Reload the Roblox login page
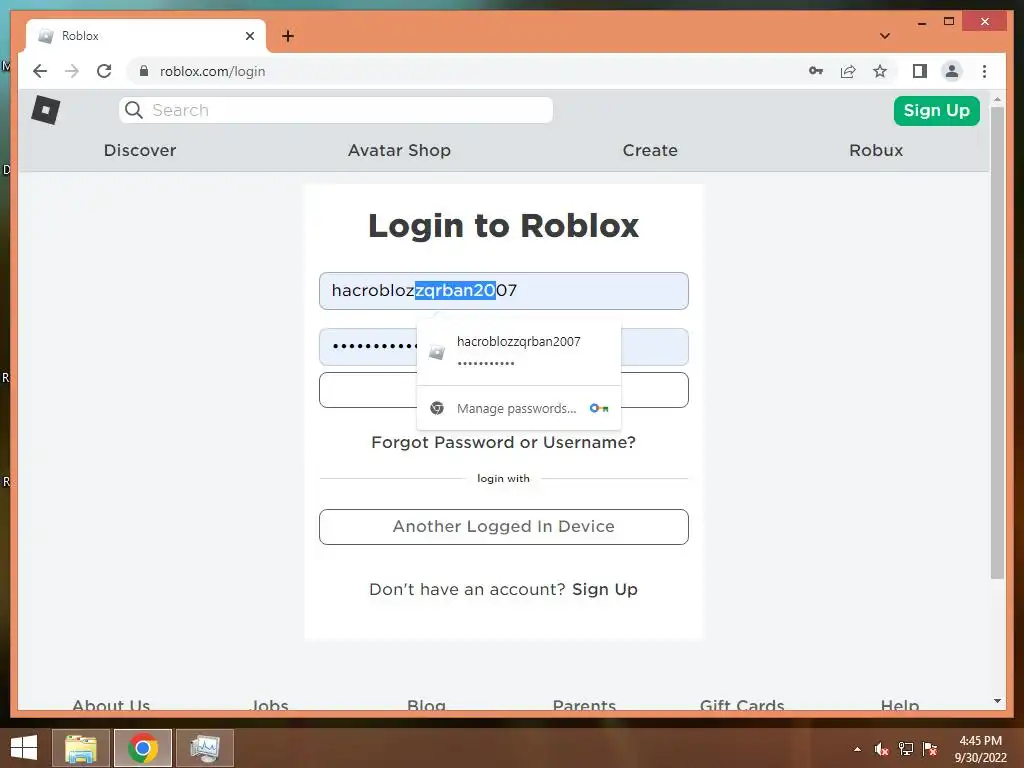 point(104,71)
